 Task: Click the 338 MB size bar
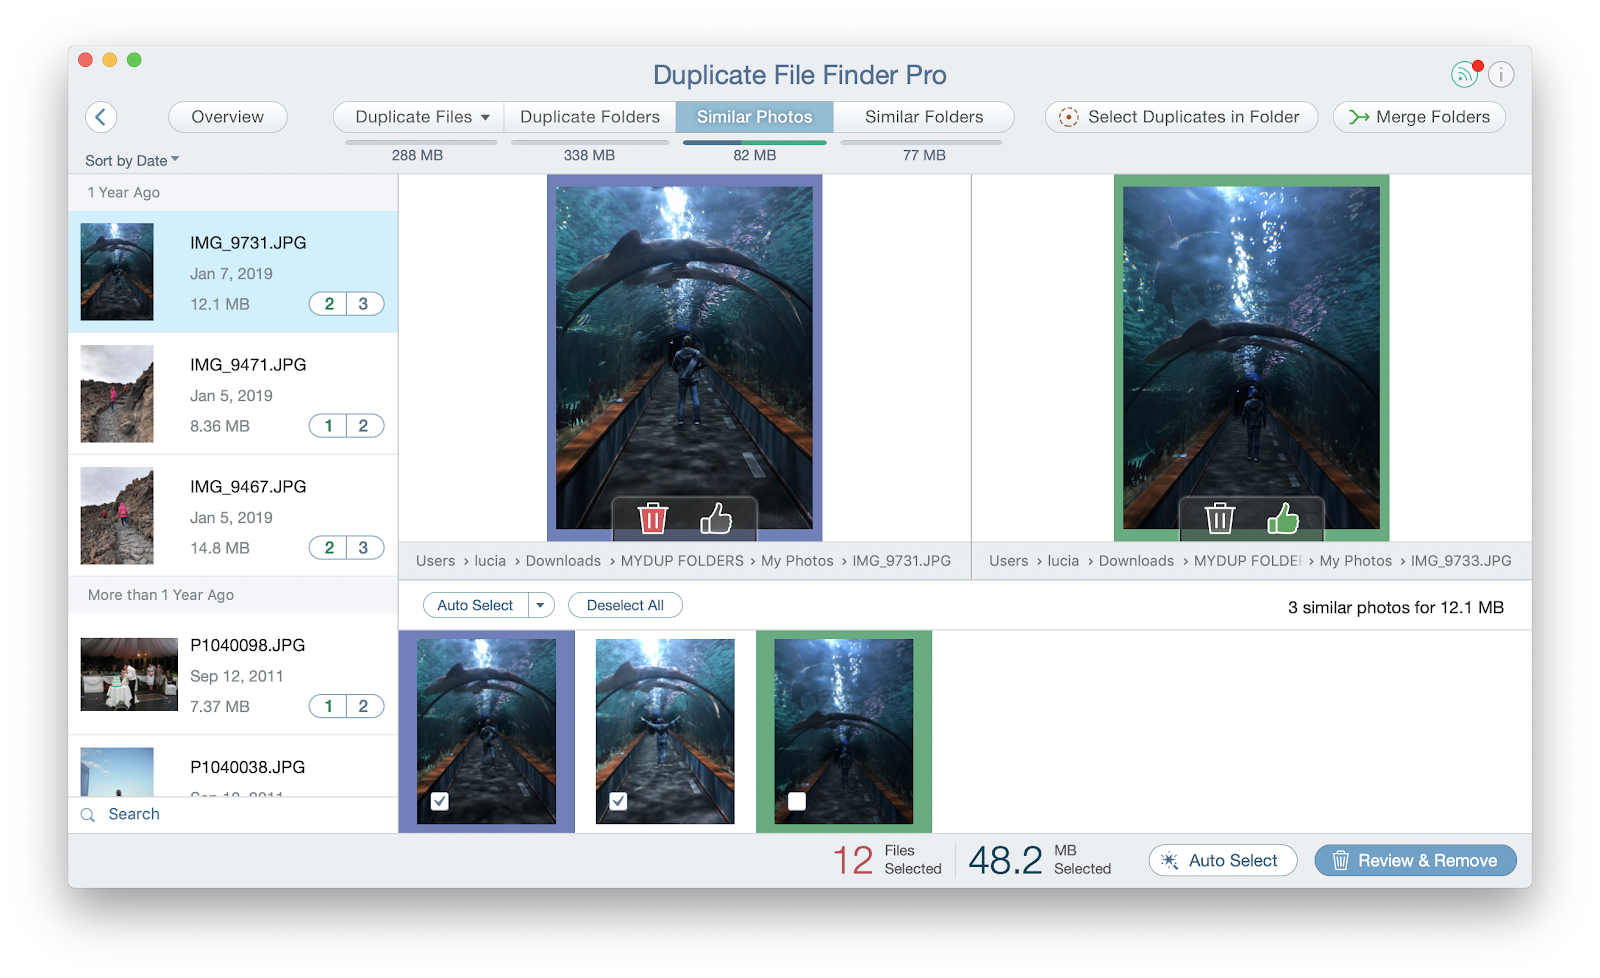tap(590, 143)
